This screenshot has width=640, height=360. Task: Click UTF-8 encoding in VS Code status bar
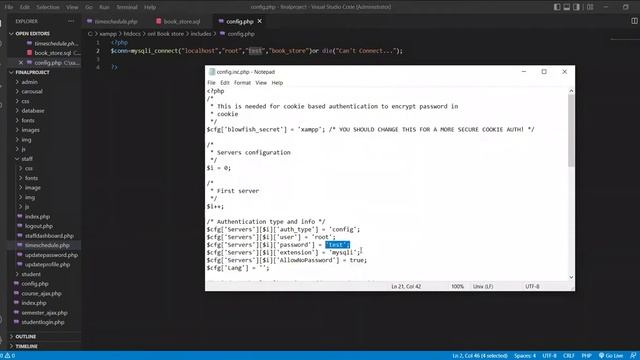click(x=549, y=356)
